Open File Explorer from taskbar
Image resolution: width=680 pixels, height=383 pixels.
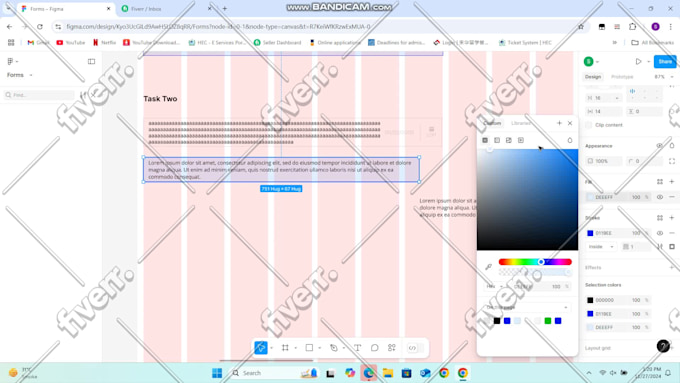(388, 373)
